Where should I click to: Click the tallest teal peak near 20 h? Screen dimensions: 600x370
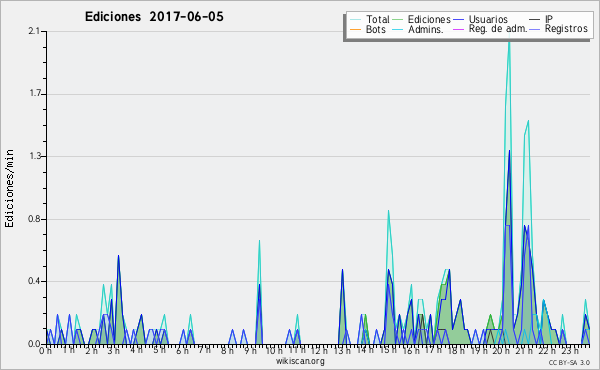pyautogui.click(x=509, y=41)
